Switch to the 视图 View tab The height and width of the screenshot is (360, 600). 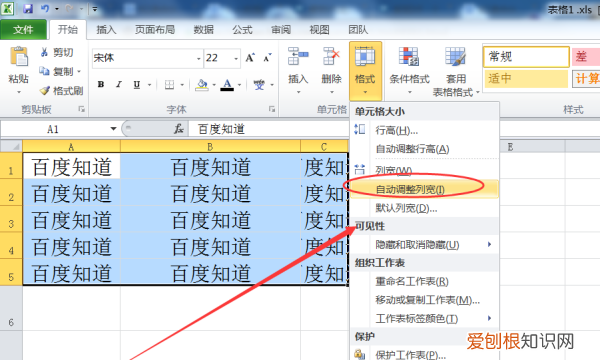coord(319,29)
